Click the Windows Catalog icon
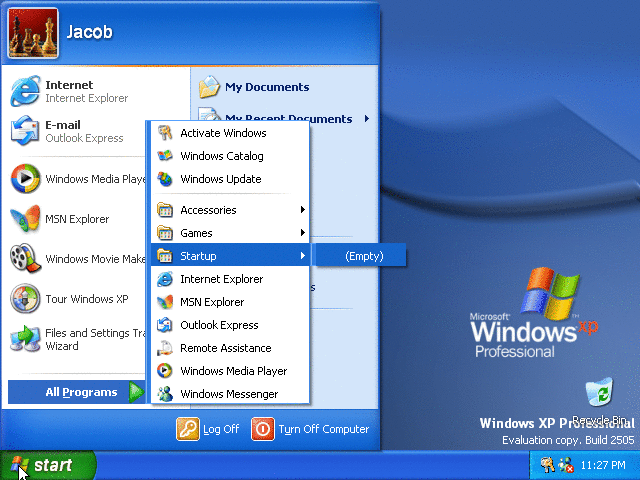Screen dimensions: 640x480 coord(165,156)
